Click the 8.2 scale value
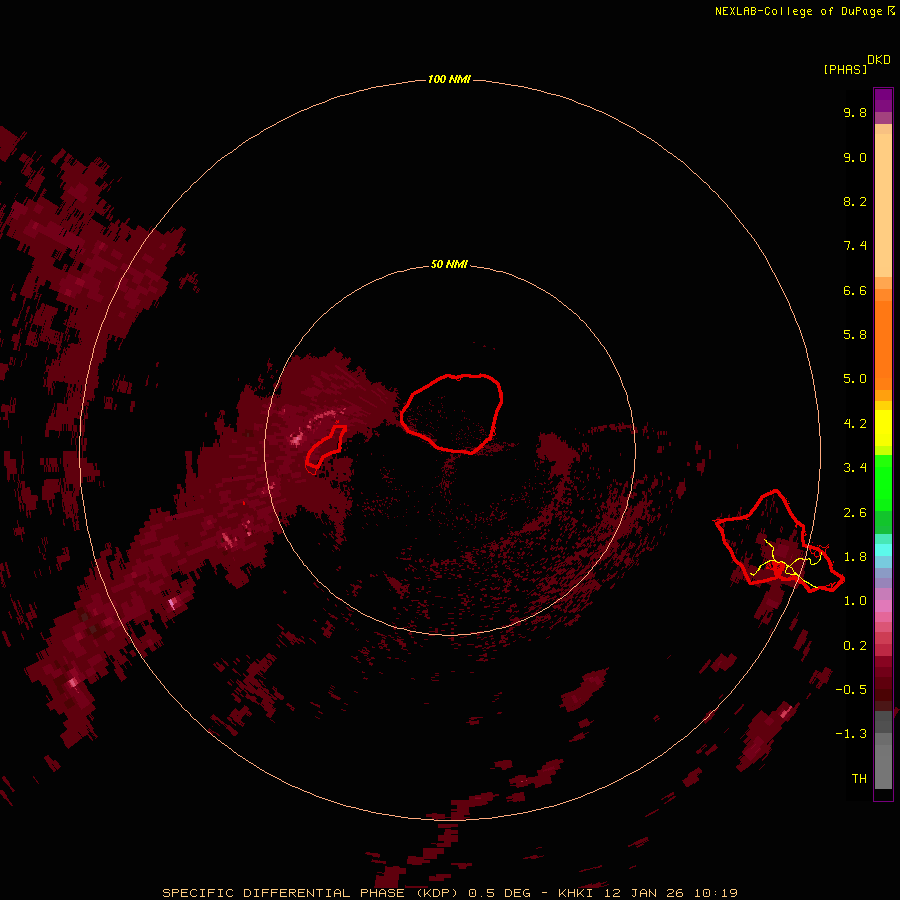The image size is (900, 900). pos(855,201)
